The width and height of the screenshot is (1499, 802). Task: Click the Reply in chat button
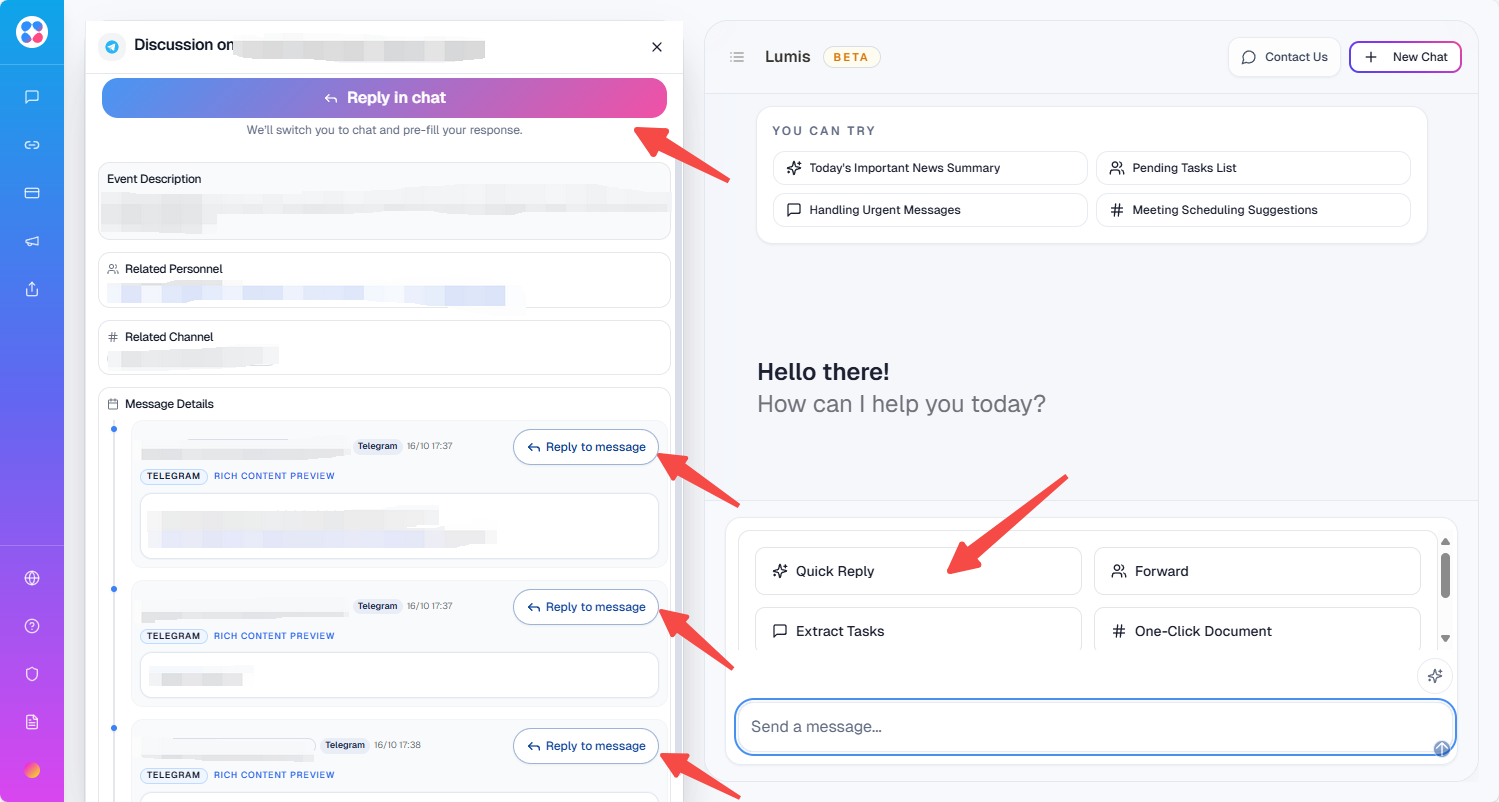click(x=384, y=98)
